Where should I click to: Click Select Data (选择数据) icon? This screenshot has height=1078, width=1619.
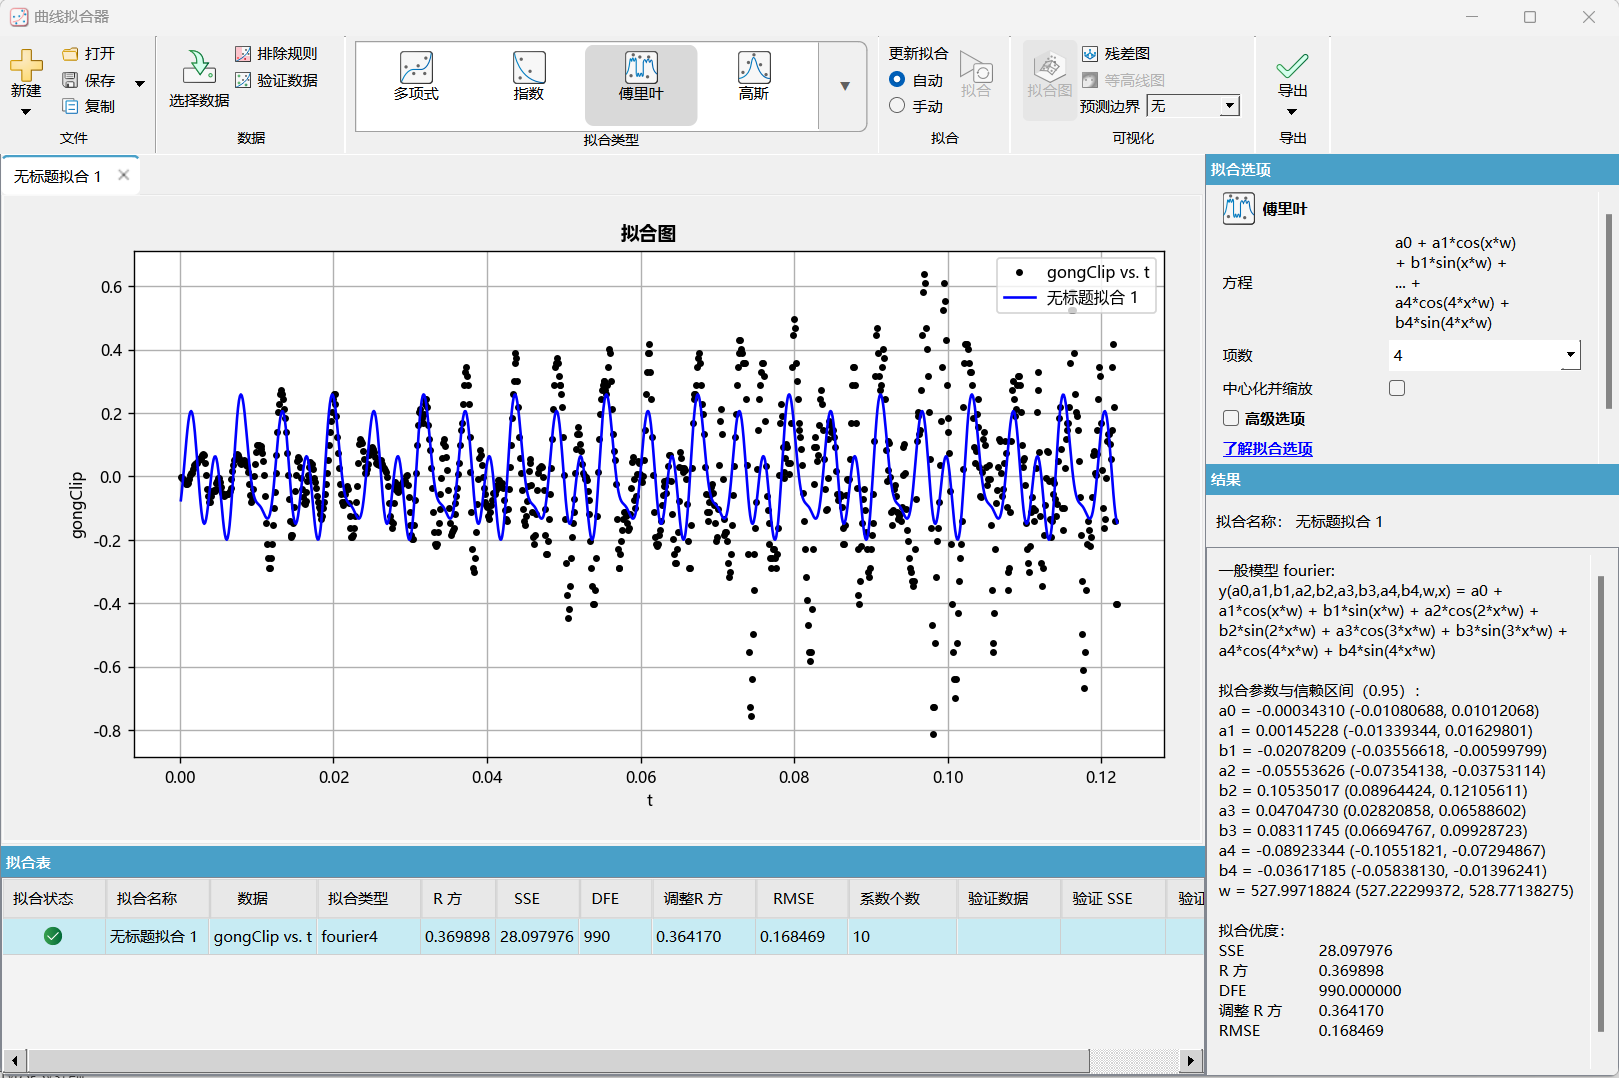(199, 68)
